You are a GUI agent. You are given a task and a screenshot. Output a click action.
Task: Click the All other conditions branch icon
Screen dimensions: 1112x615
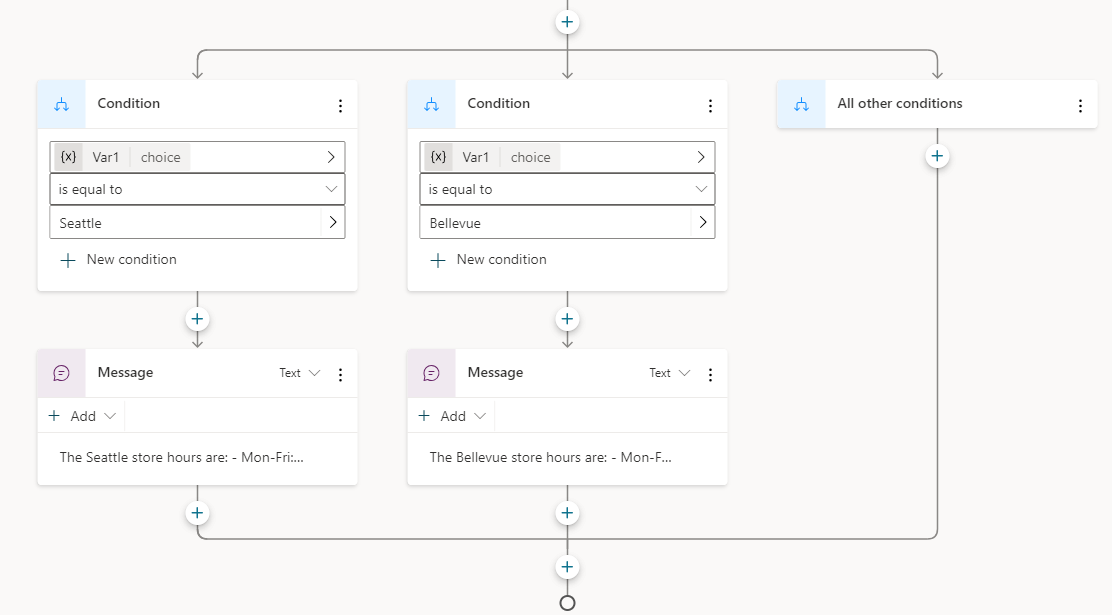pyautogui.click(x=801, y=104)
